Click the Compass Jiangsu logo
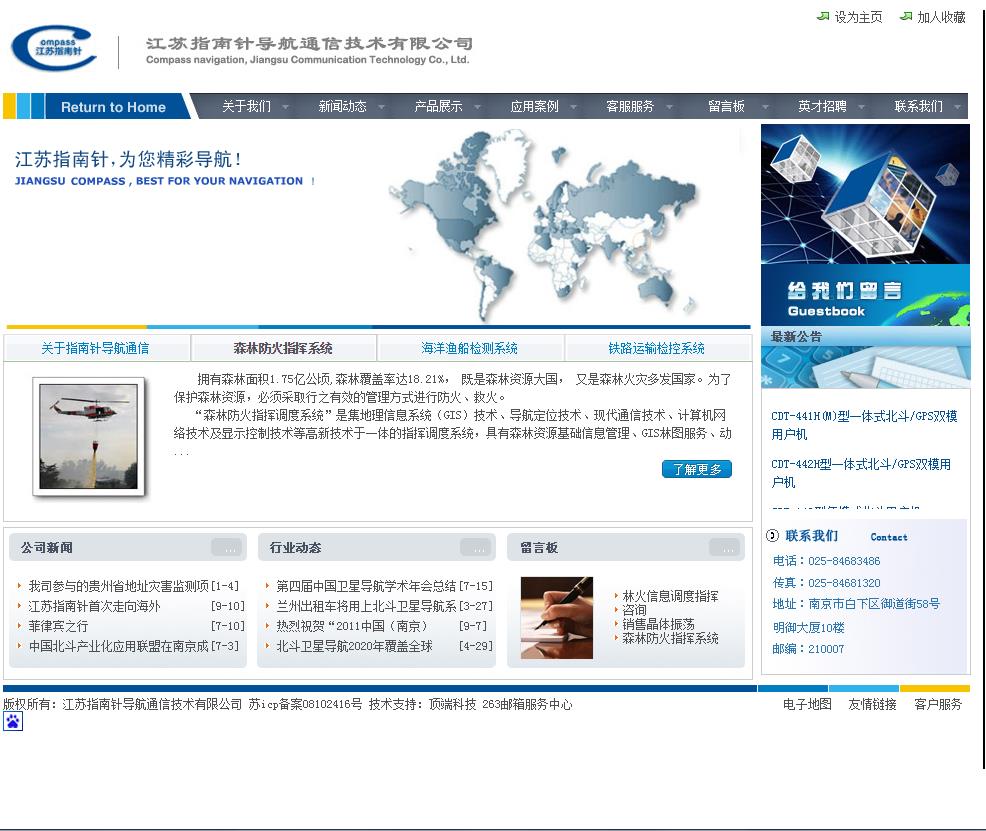This screenshot has width=986, height=831. [x=54, y=48]
